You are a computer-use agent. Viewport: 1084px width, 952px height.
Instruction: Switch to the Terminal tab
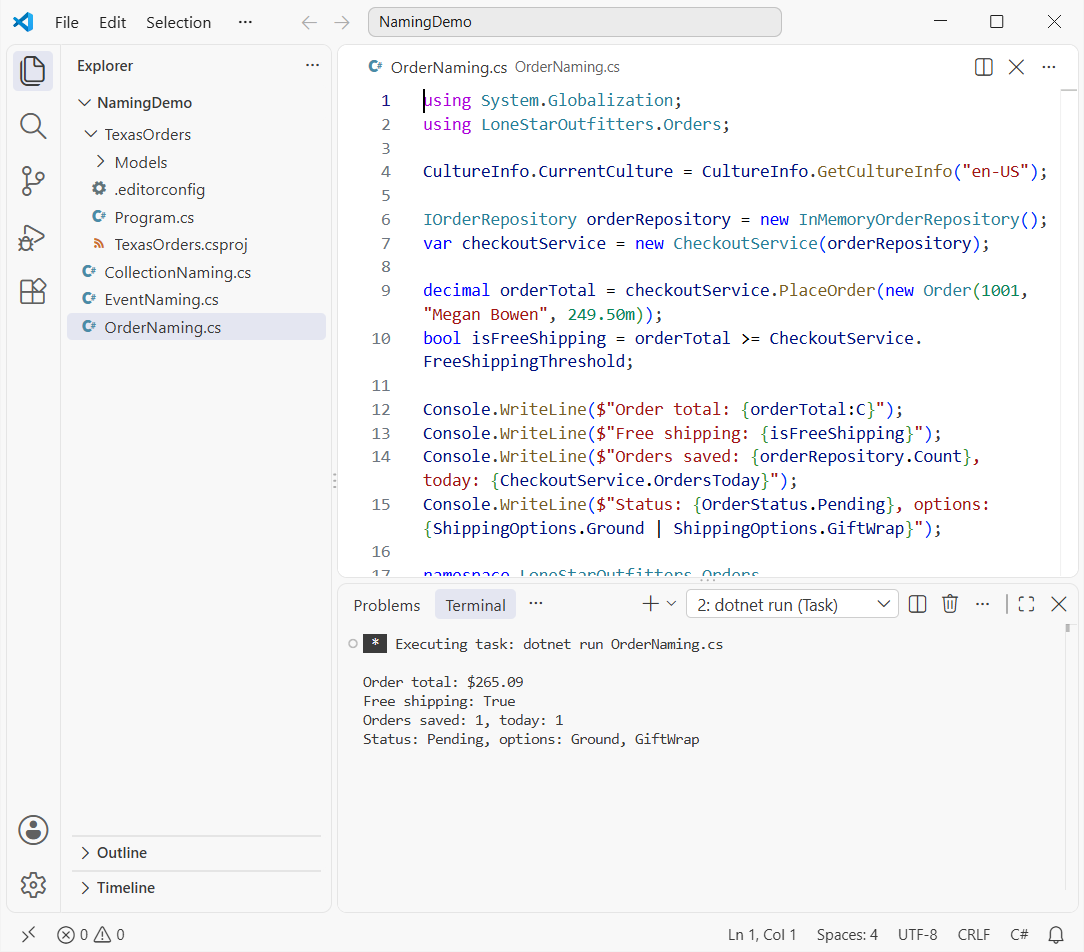[475, 605]
